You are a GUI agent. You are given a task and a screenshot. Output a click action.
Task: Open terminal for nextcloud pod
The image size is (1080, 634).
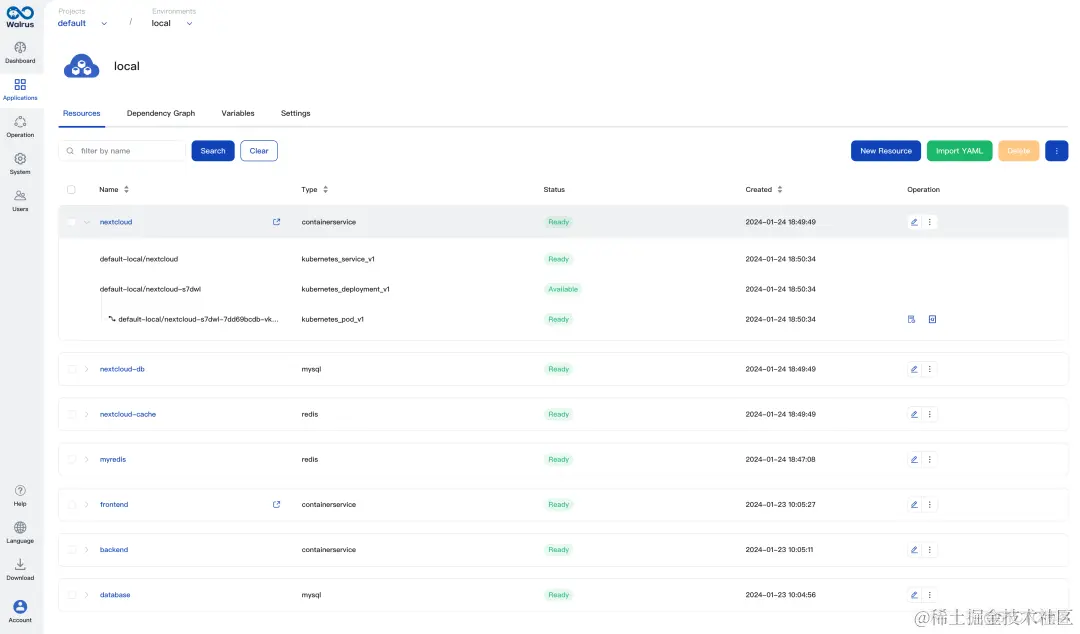tap(932, 319)
